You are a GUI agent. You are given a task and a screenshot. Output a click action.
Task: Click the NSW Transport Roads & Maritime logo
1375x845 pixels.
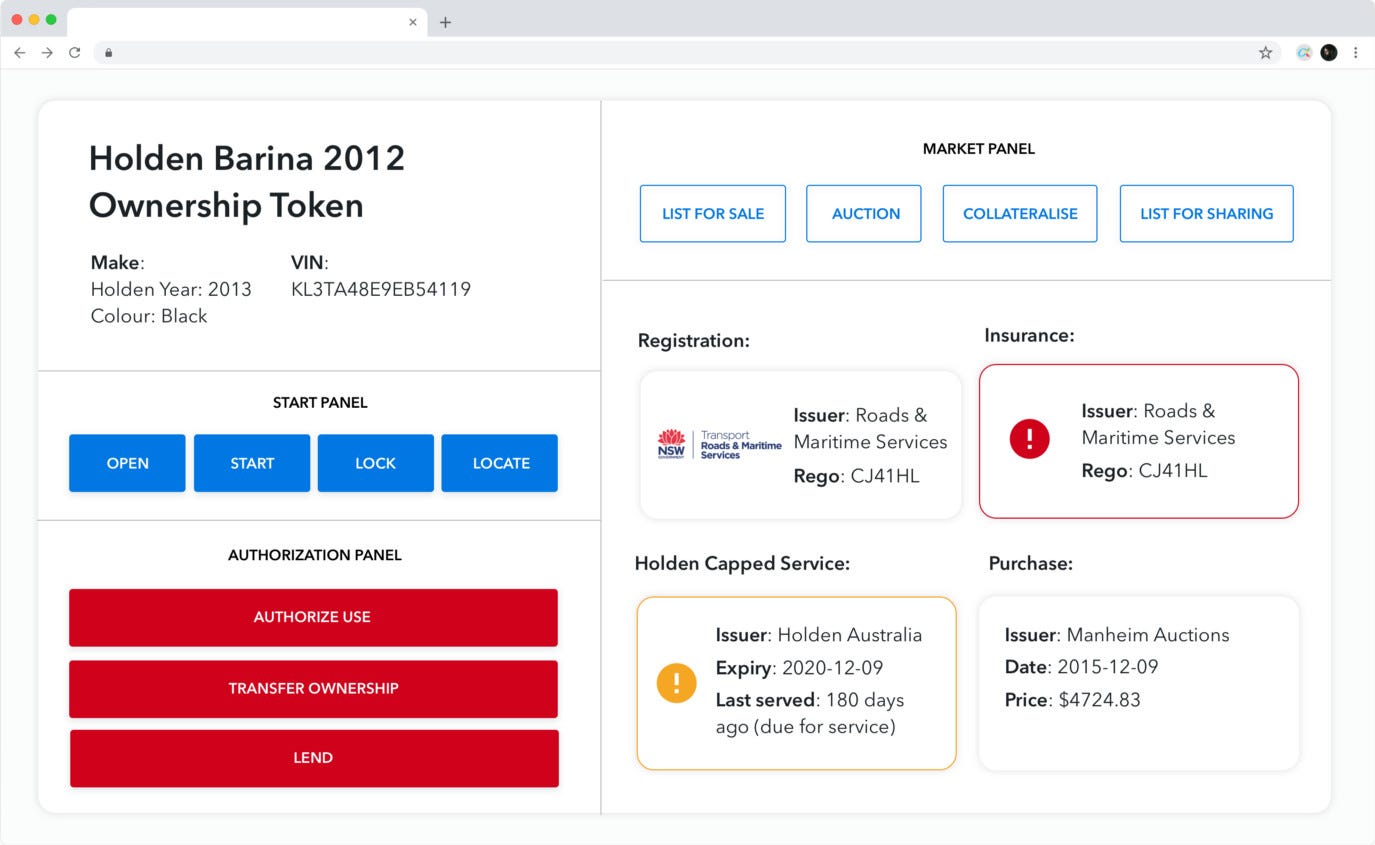click(x=719, y=445)
